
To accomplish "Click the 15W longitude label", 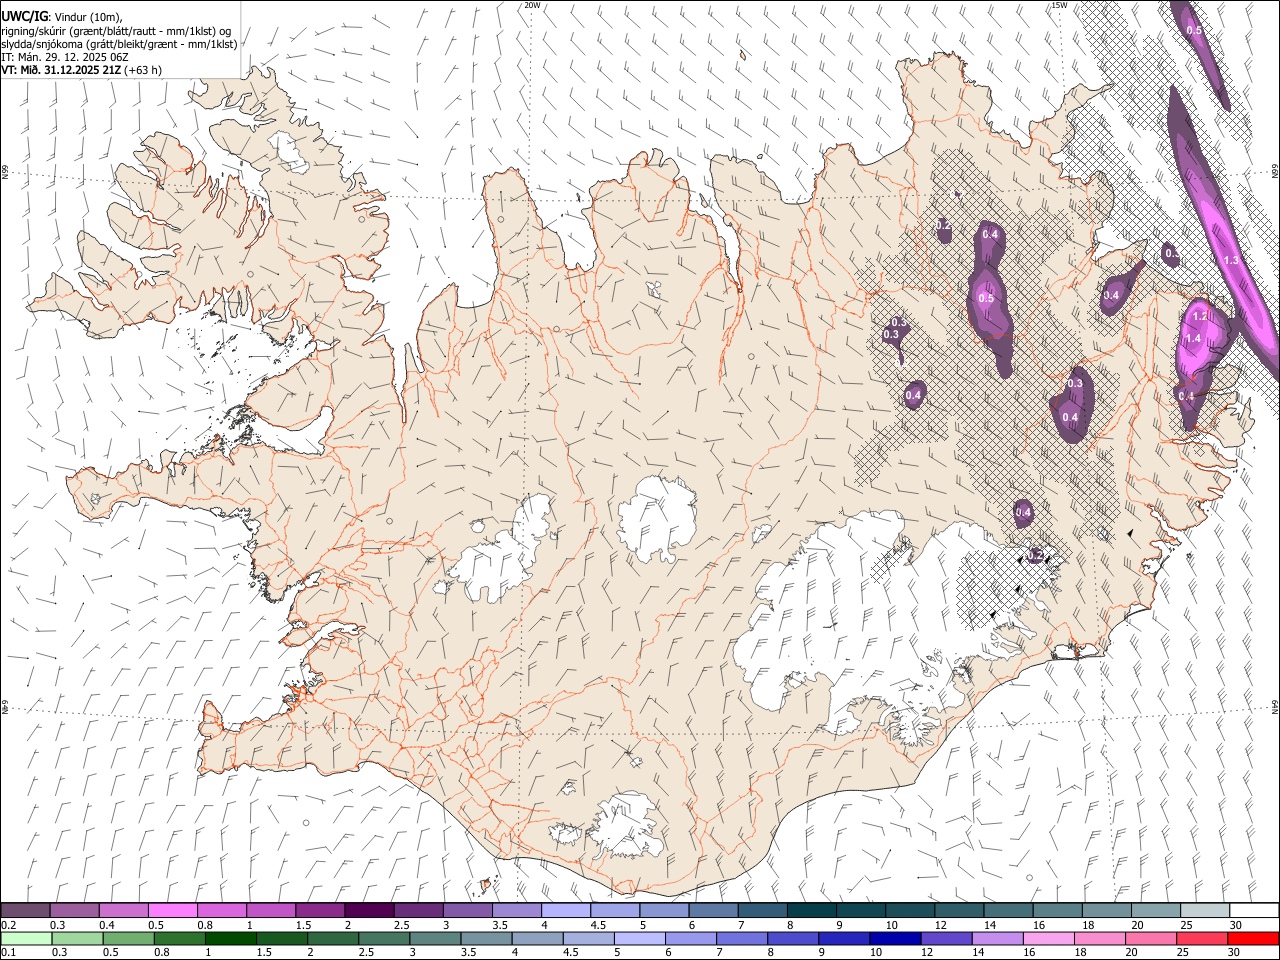I will [x=1060, y=5].
